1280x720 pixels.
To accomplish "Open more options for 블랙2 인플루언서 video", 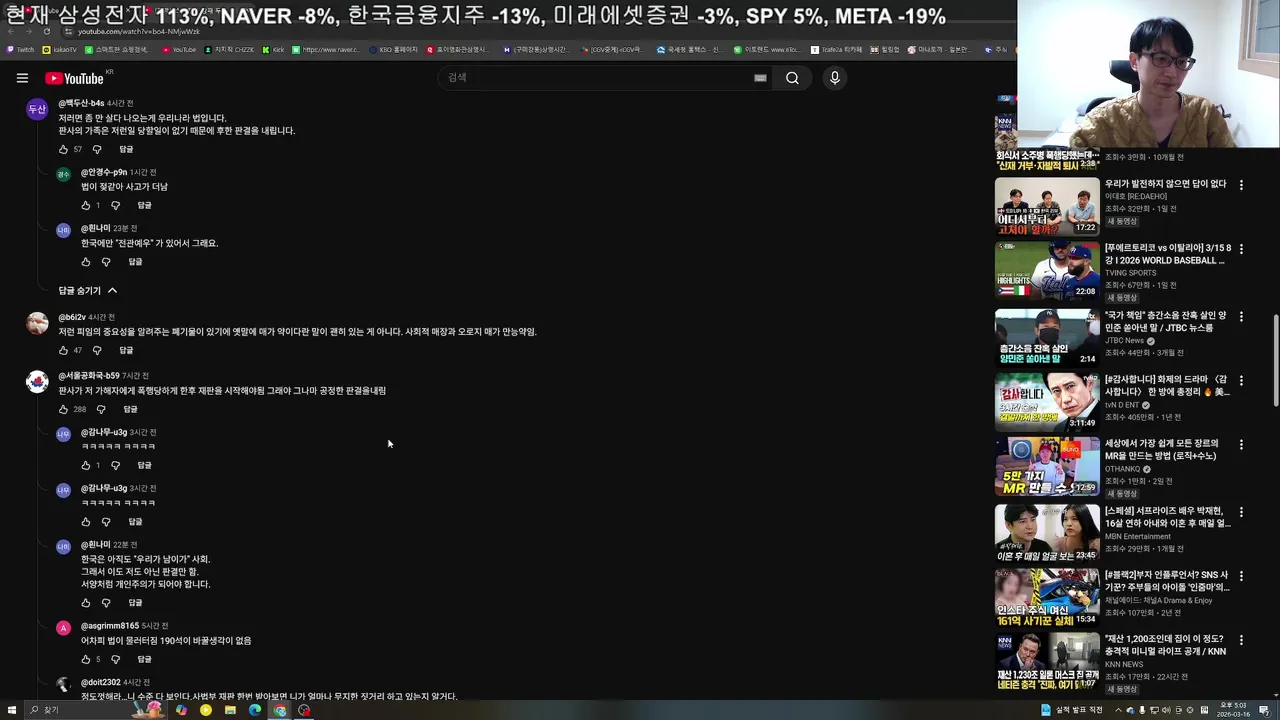I will 1241,576.
